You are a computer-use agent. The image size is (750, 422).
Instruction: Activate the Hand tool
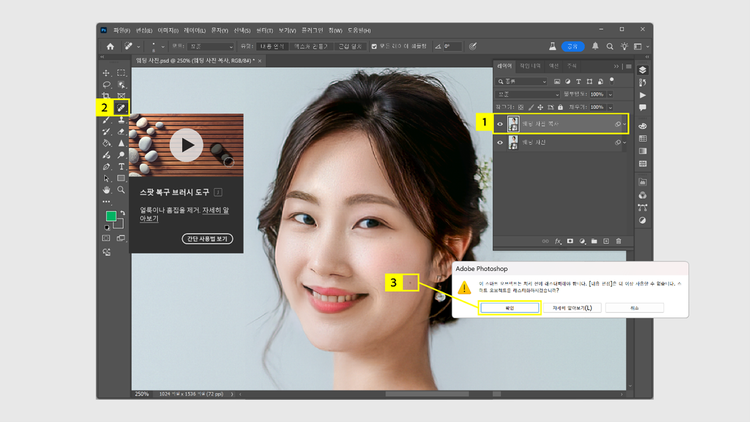[106, 189]
